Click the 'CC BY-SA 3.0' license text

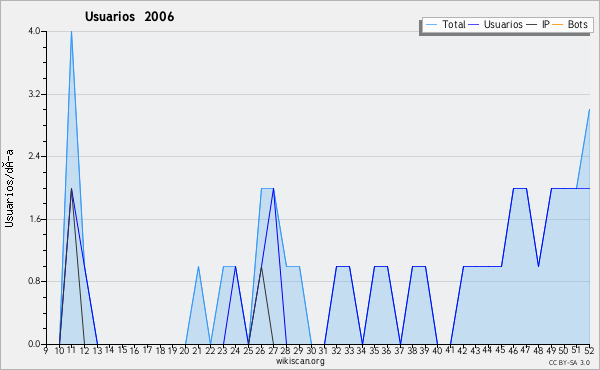click(569, 363)
